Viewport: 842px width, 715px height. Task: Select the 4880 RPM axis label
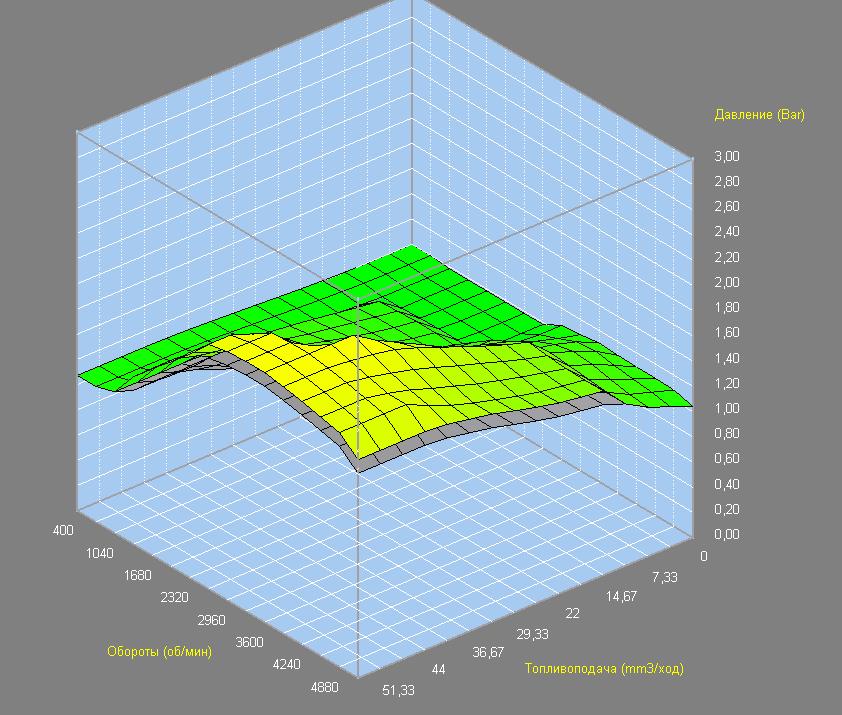pyautogui.click(x=325, y=687)
